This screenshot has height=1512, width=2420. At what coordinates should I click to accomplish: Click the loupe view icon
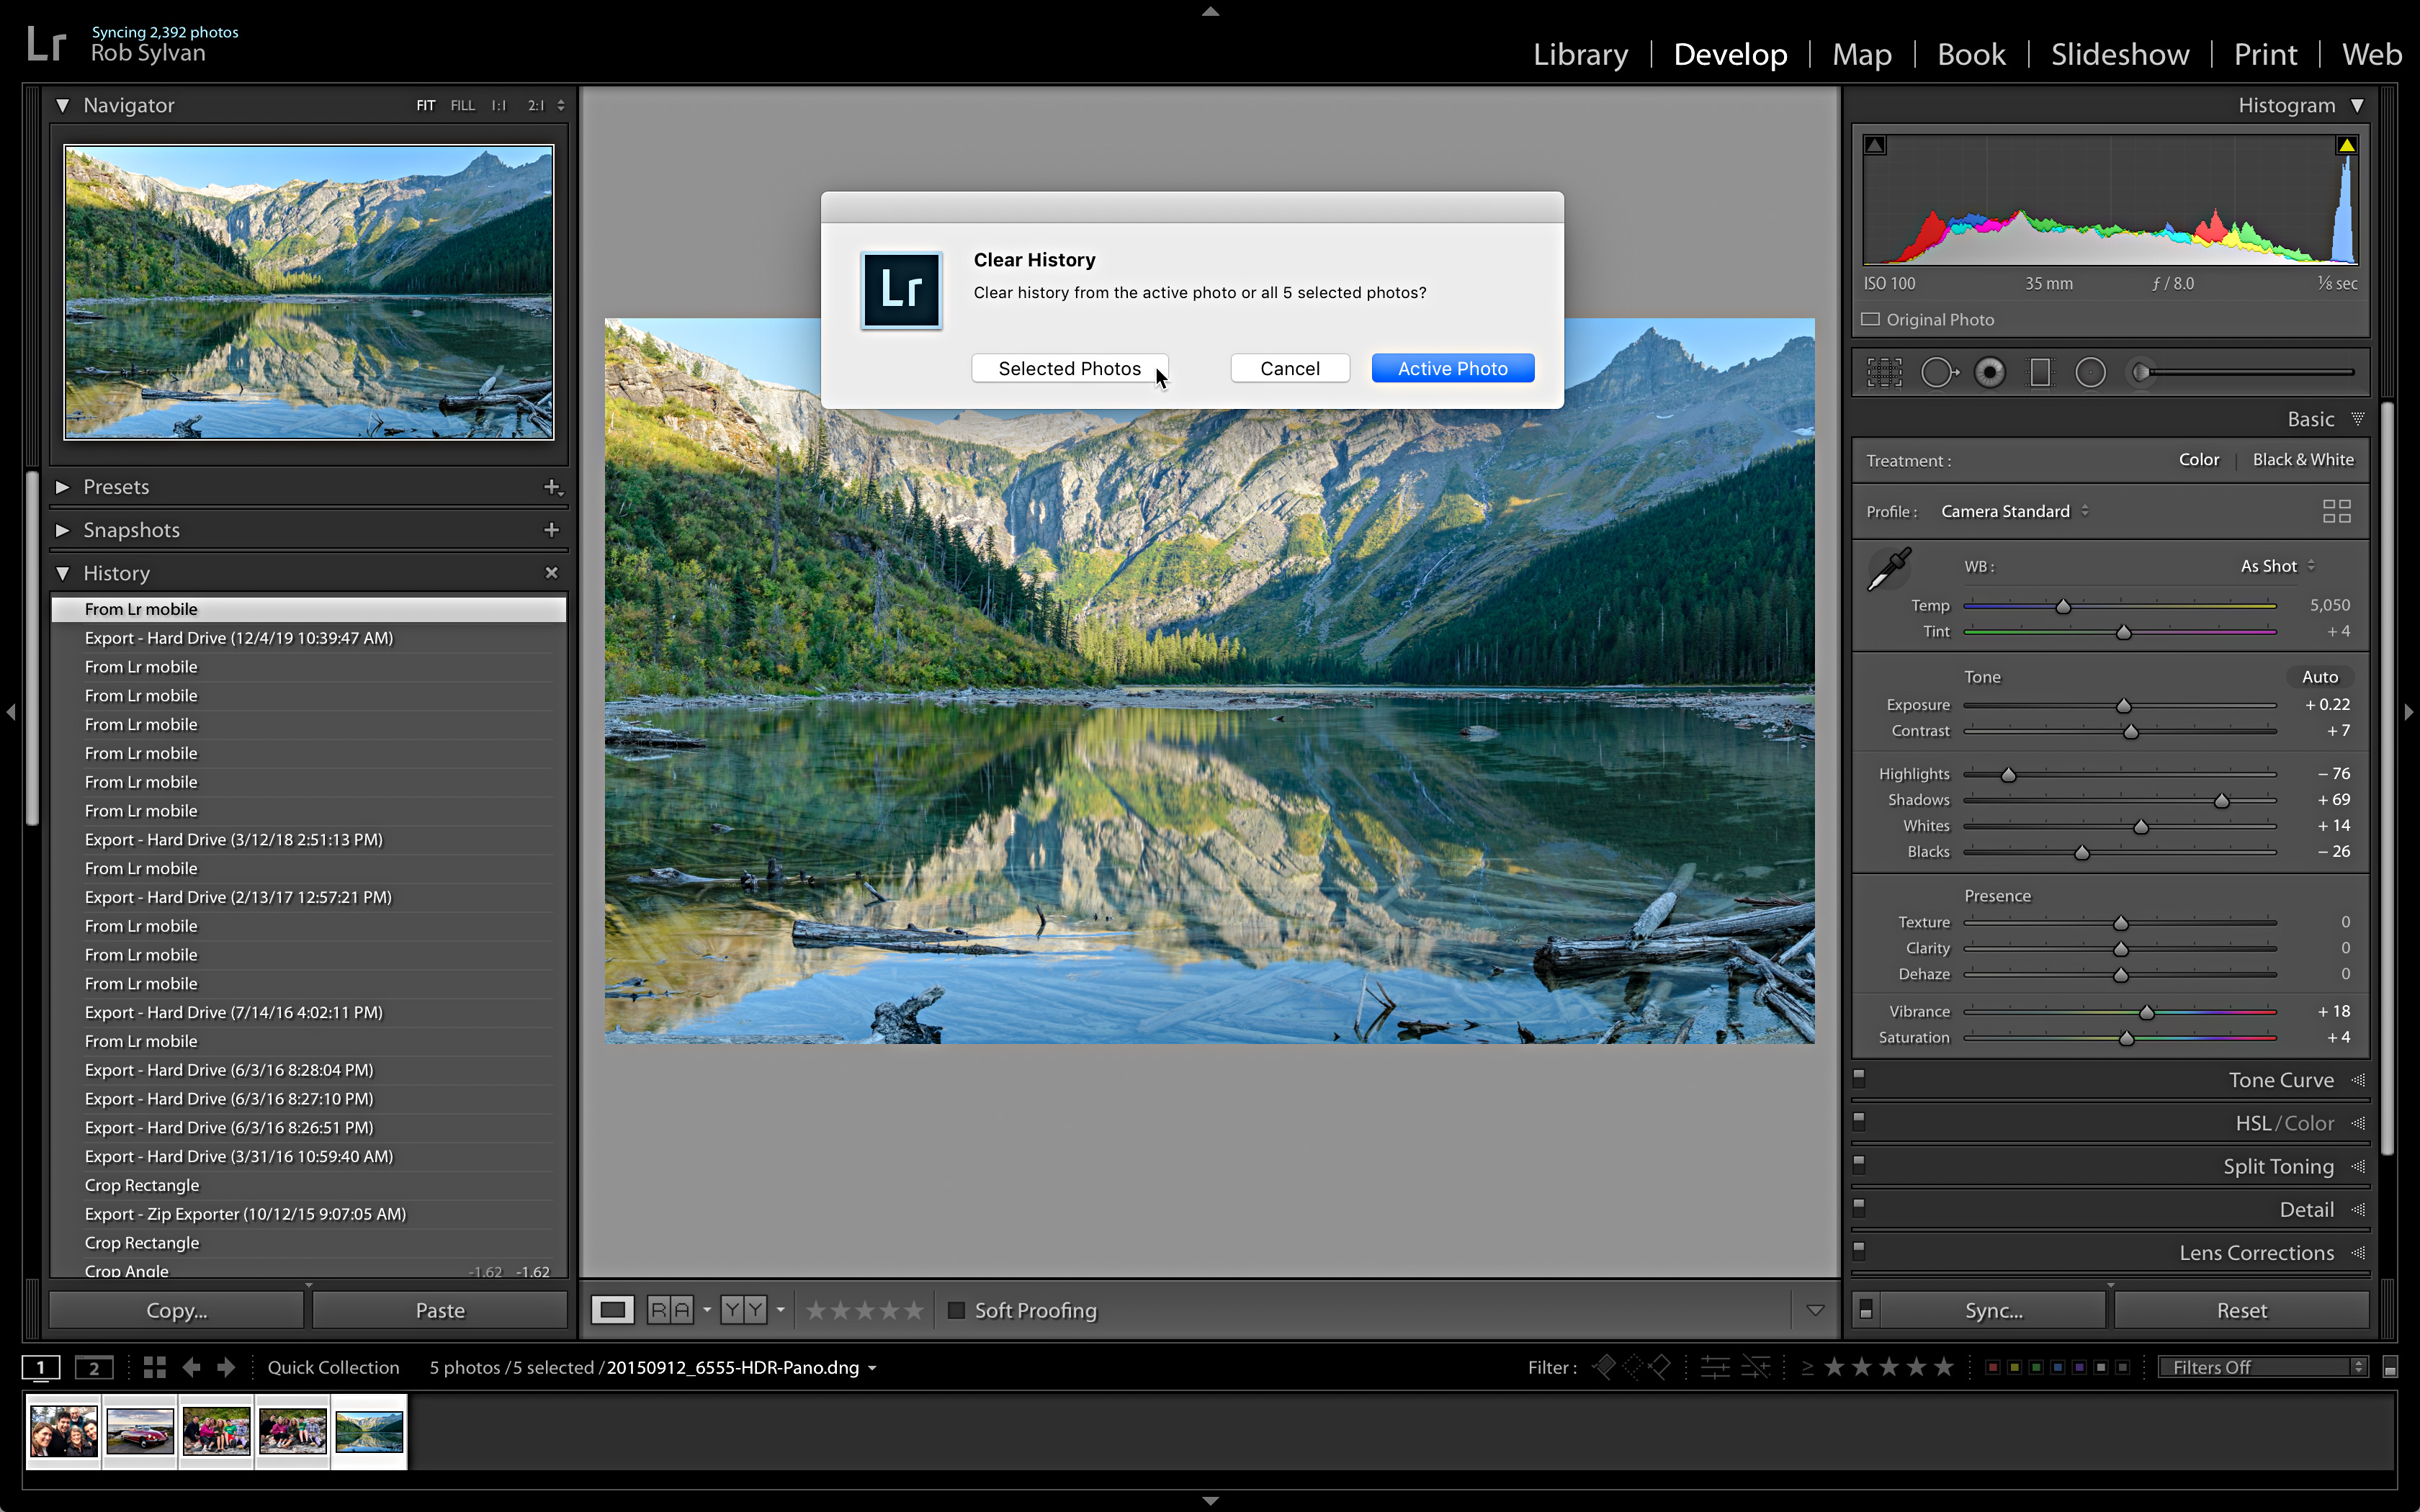coord(615,1310)
